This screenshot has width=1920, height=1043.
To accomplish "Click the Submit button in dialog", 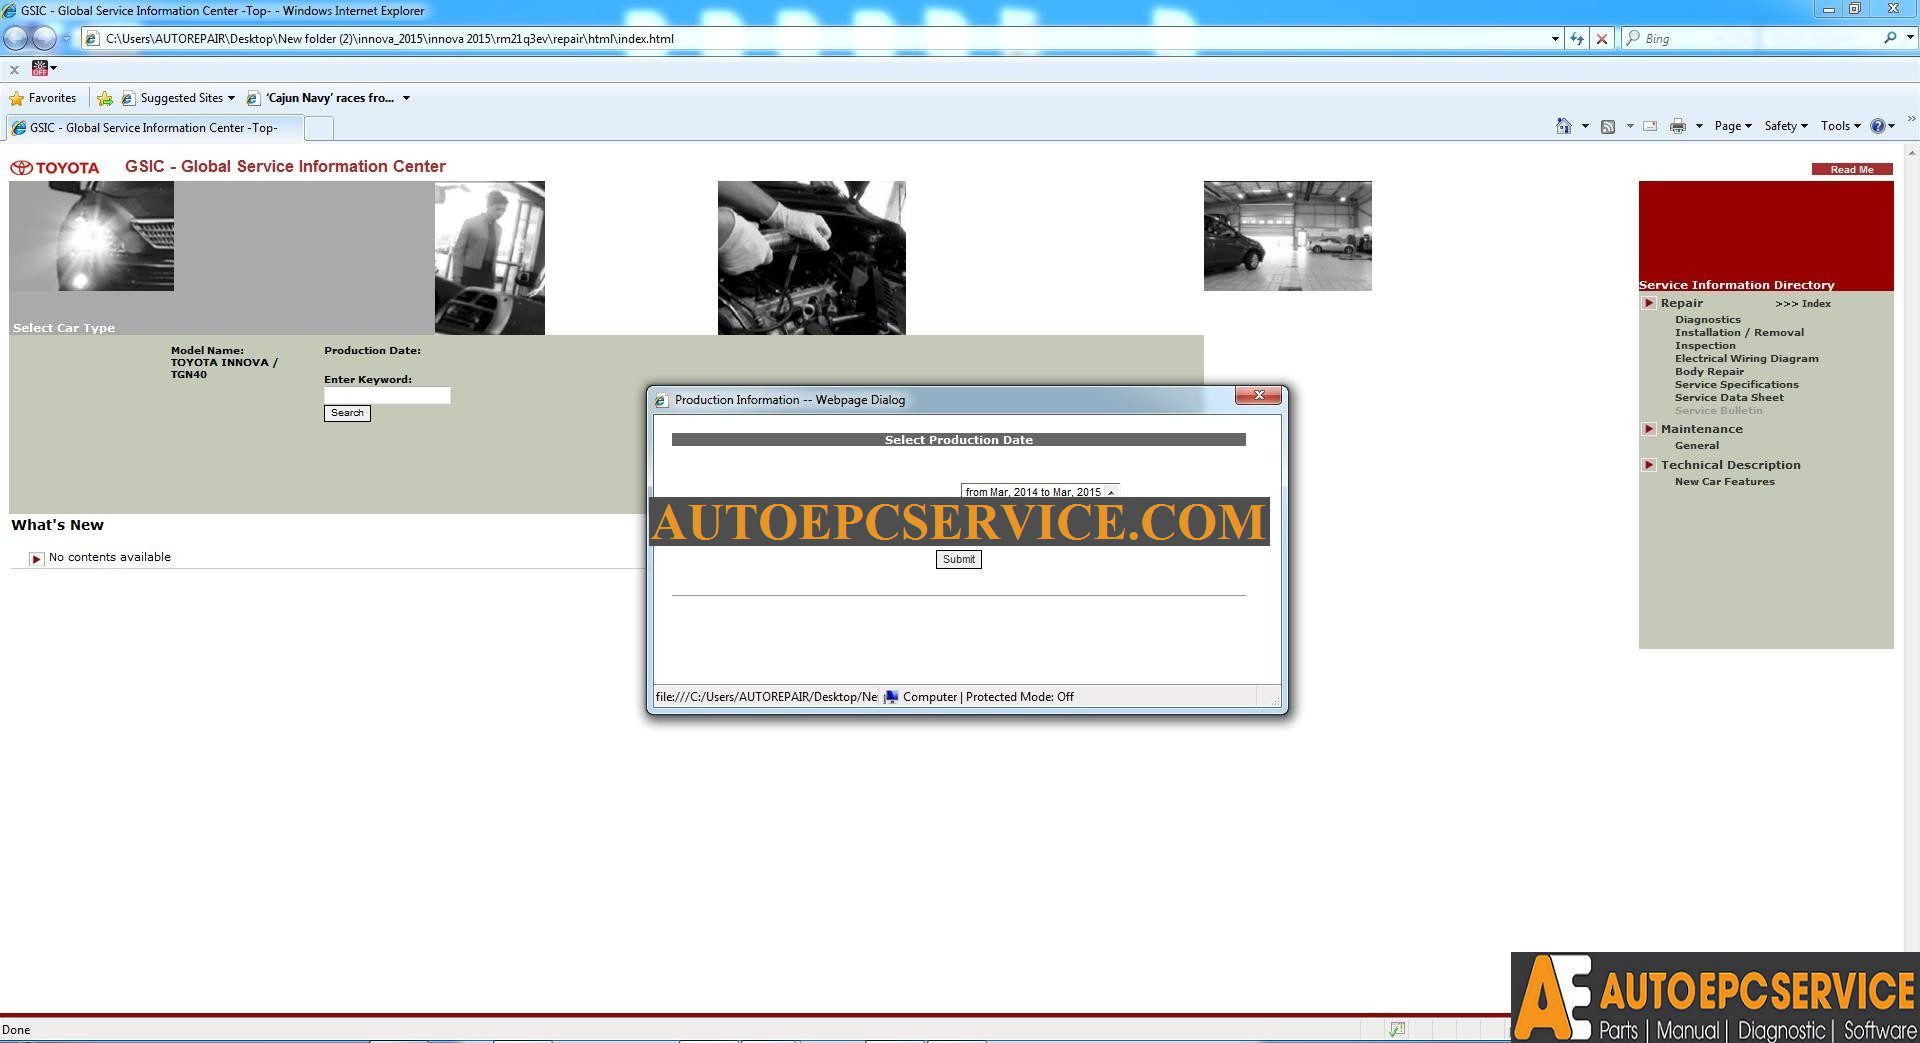I will coord(958,559).
